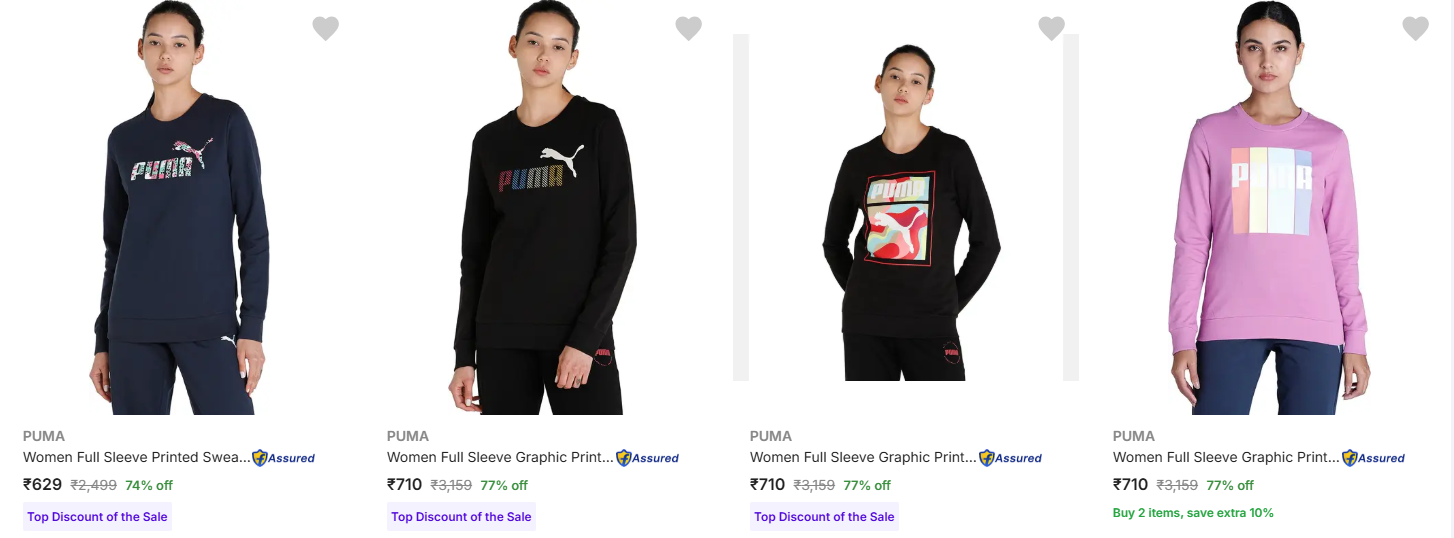Viewport: 1454px width, 538px height.
Task: Click Assured badge on third product listing
Action: (x=1011, y=458)
